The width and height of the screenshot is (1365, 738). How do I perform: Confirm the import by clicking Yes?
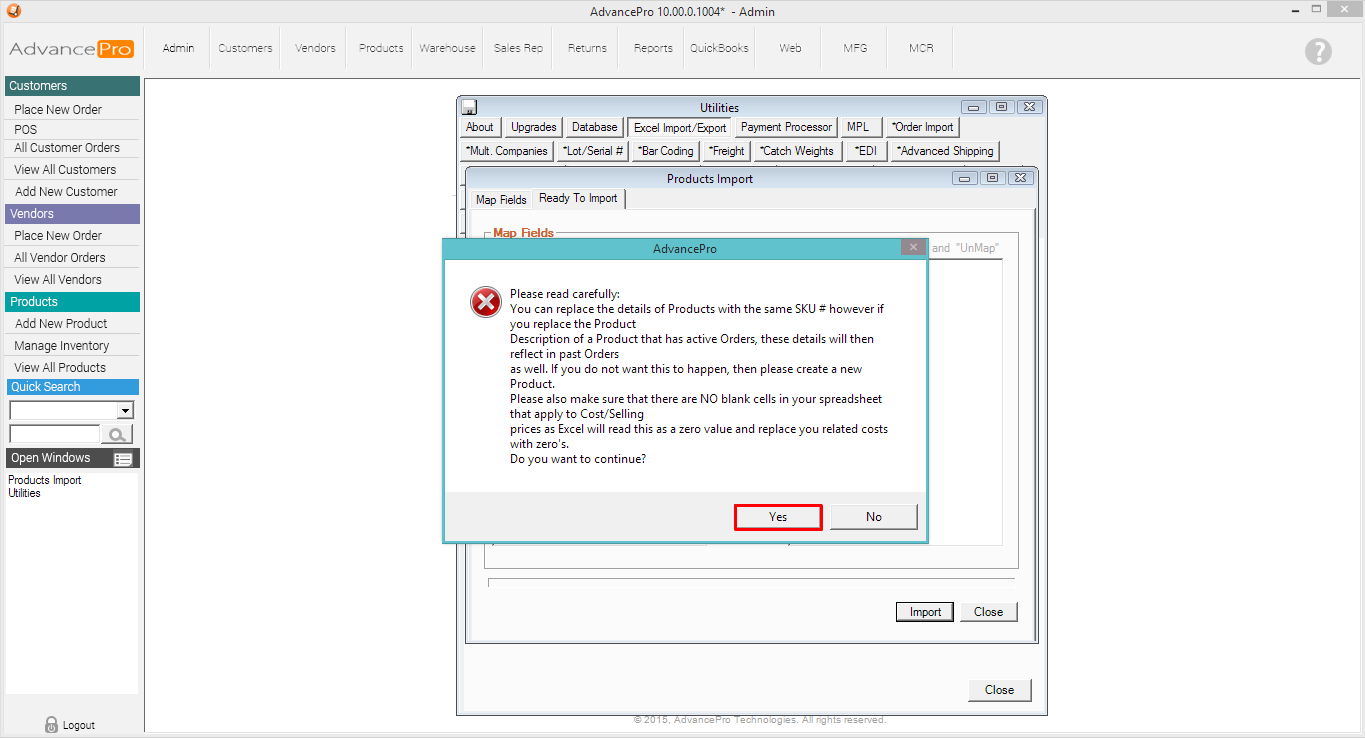pyautogui.click(x=778, y=517)
